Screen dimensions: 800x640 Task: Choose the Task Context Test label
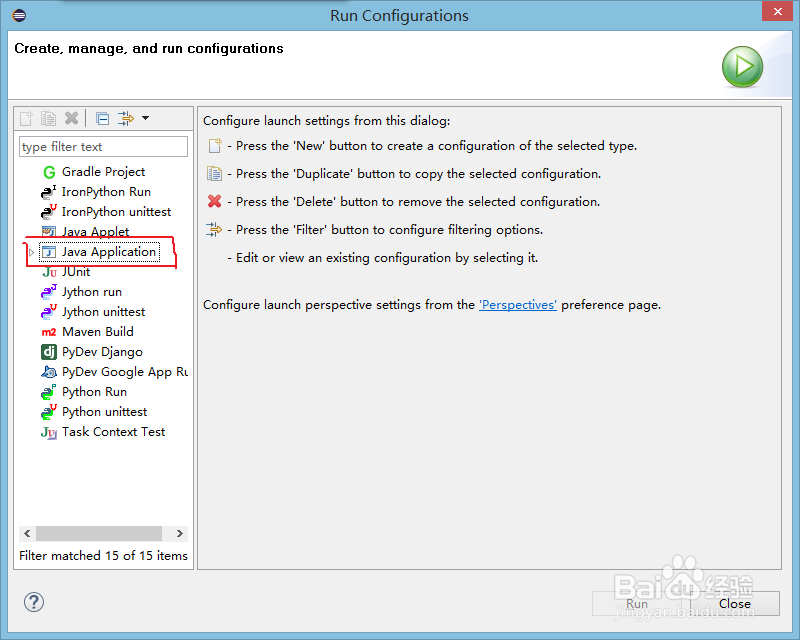click(114, 432)
